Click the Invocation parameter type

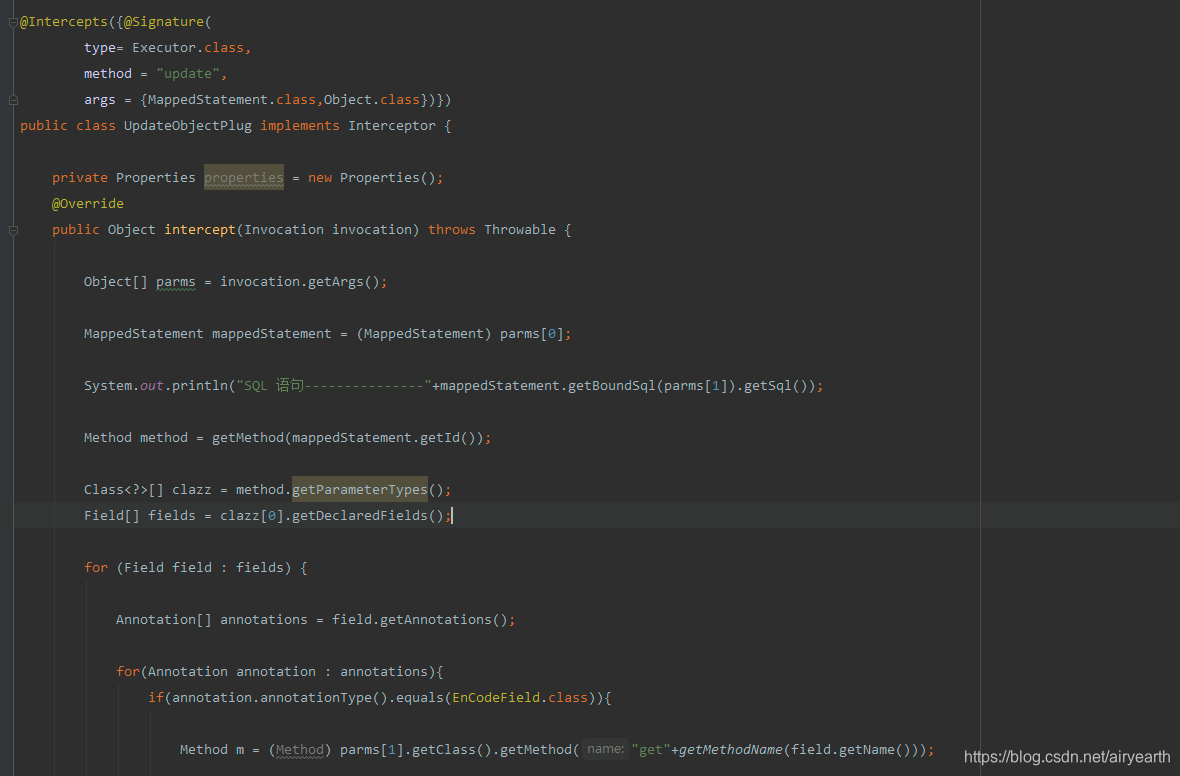[284, 230]
